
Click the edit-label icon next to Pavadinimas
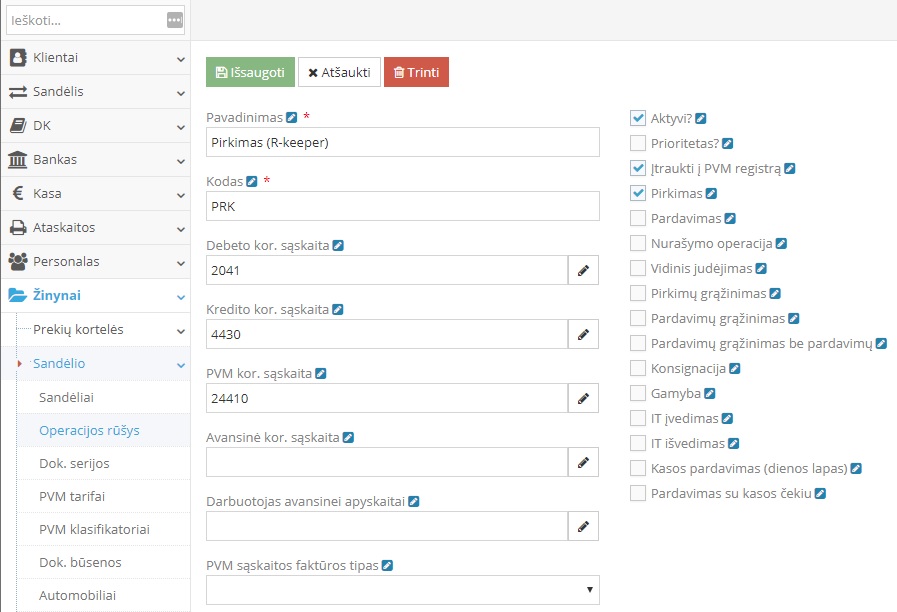coord(292,118)
